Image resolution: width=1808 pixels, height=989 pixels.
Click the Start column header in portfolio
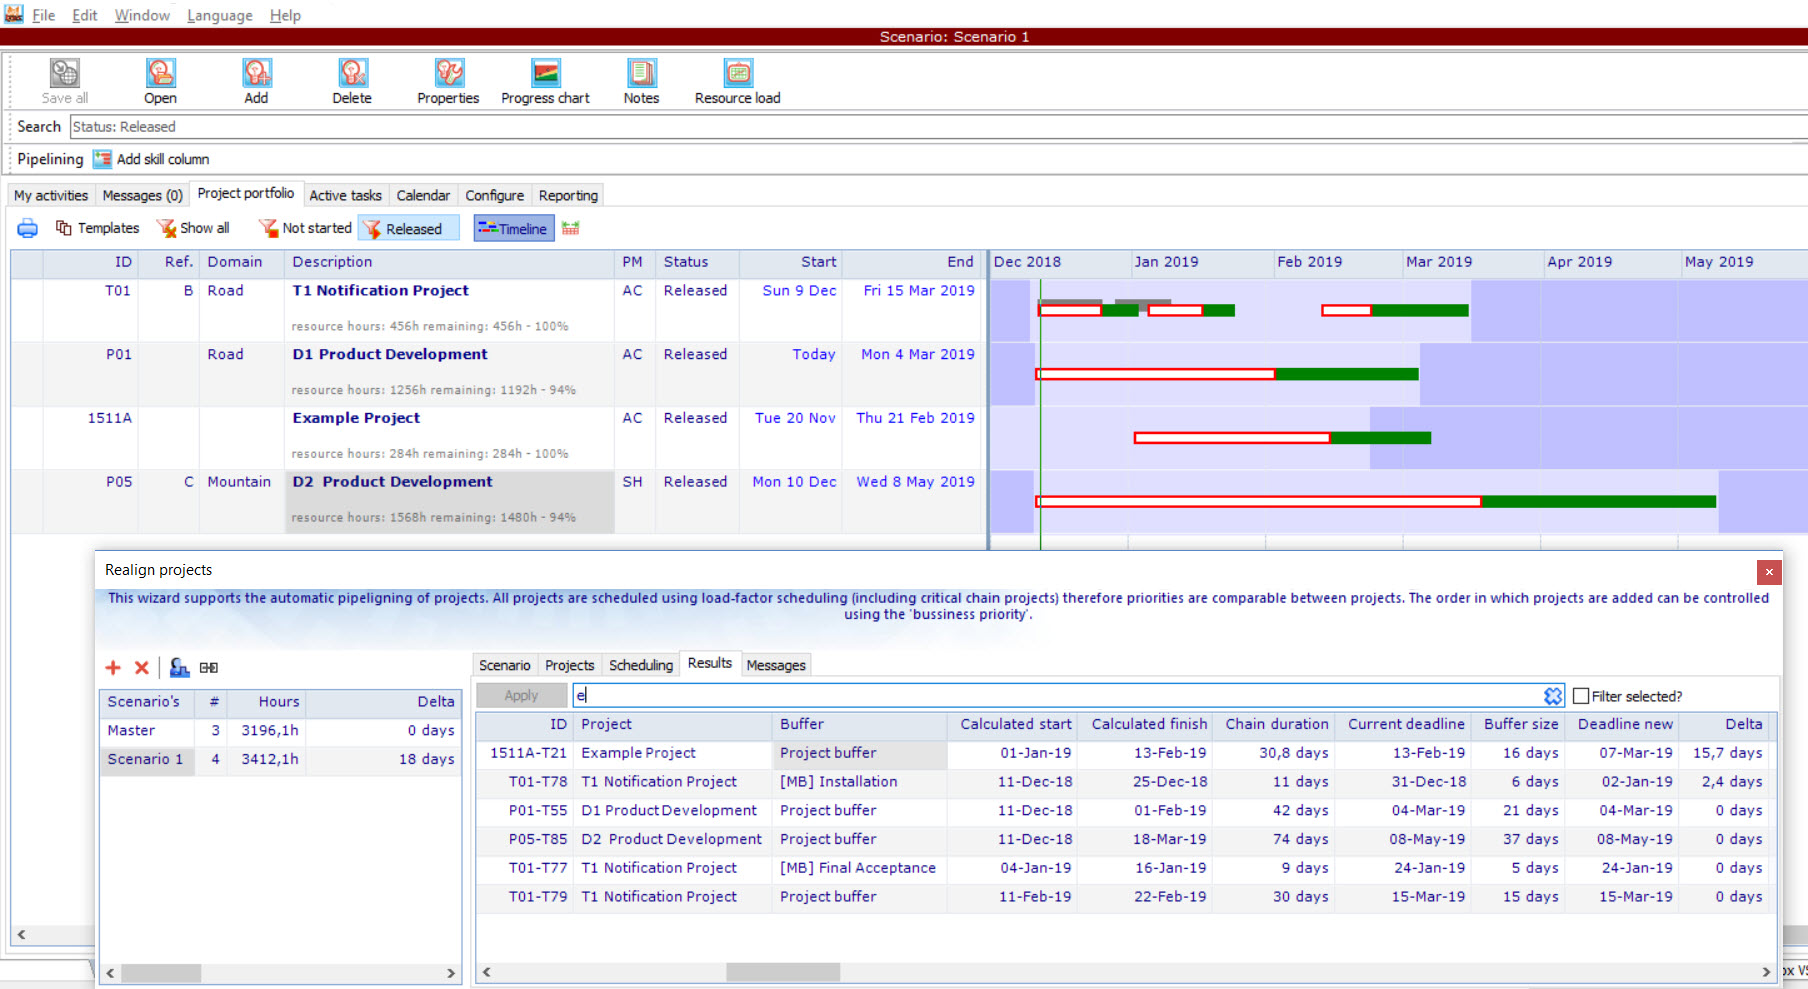tap(790, 262)
